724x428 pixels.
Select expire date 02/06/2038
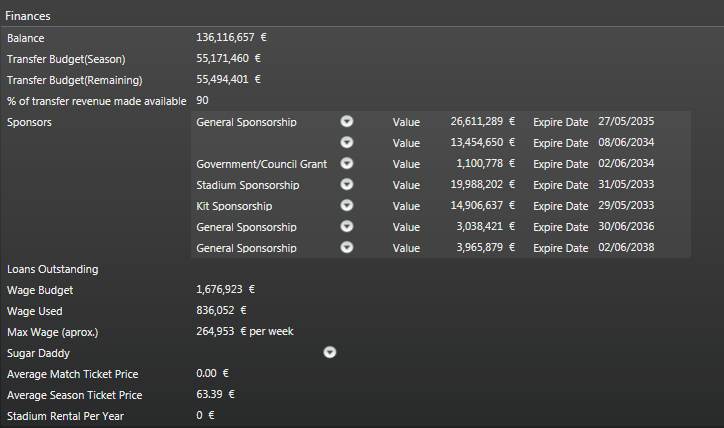[626, 247]
